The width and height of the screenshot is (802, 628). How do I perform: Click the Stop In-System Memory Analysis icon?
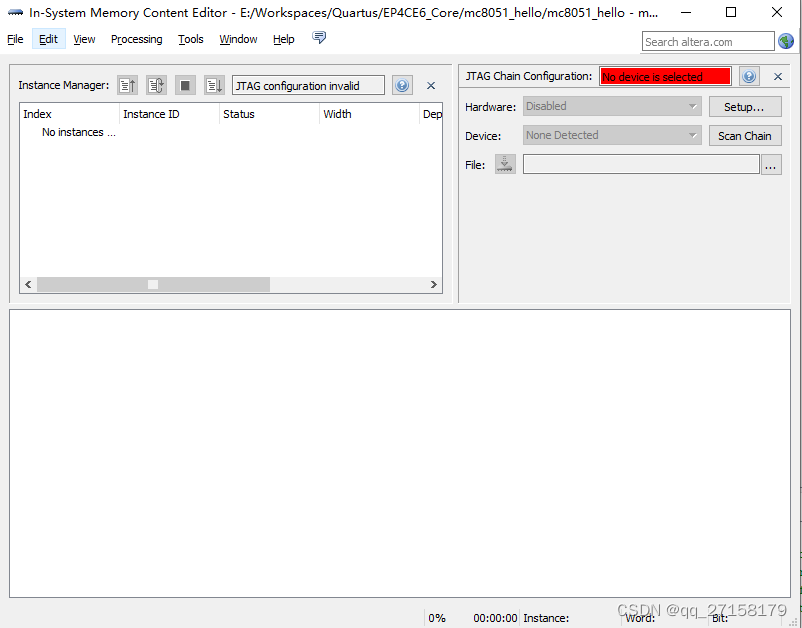185,85
